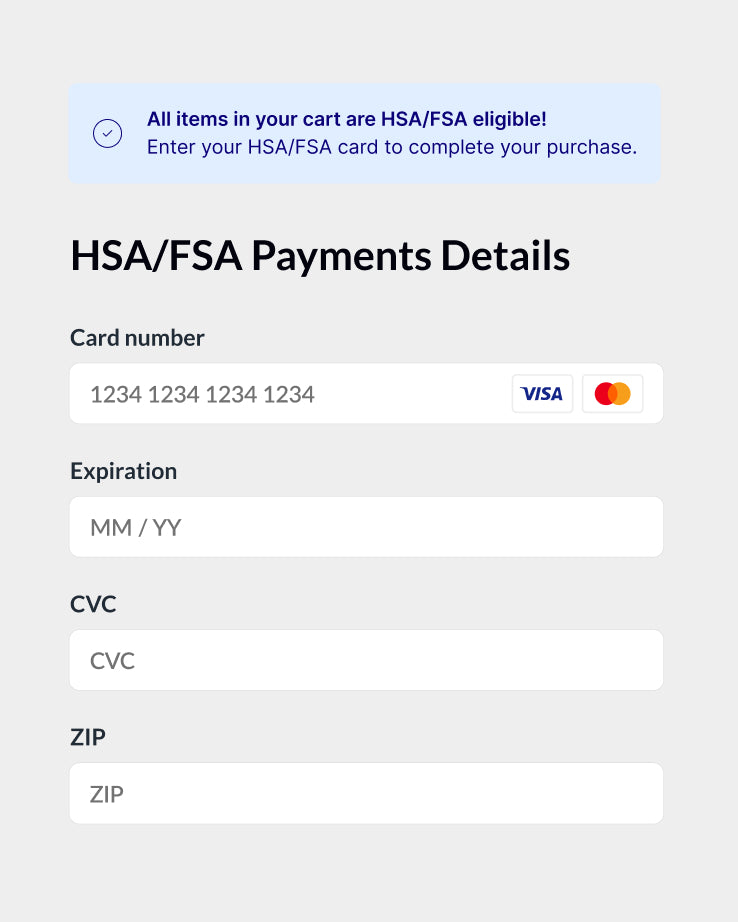Select the CVC input field
The image size is (738, 922).
point(366,660)
